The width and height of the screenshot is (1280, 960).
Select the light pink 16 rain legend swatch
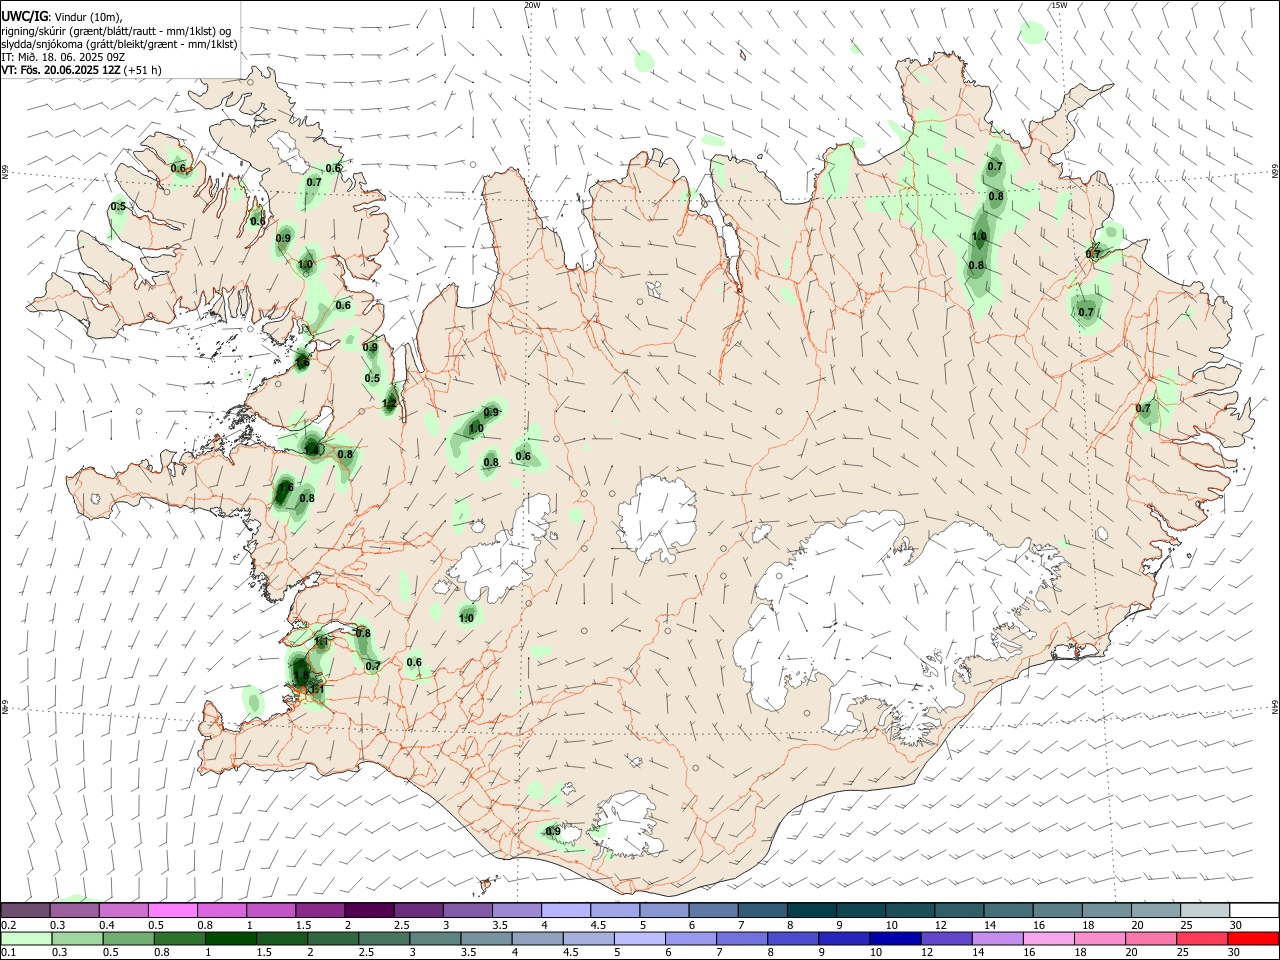(1048, 938)
